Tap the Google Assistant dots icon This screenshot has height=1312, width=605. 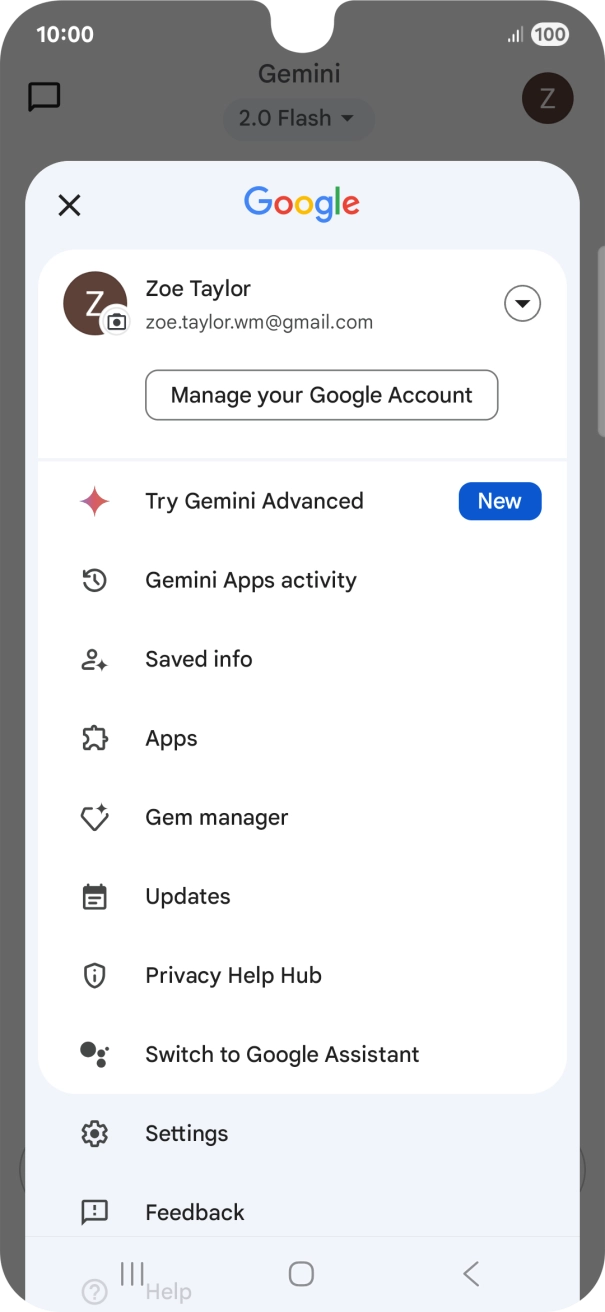tap(94, 1054)
